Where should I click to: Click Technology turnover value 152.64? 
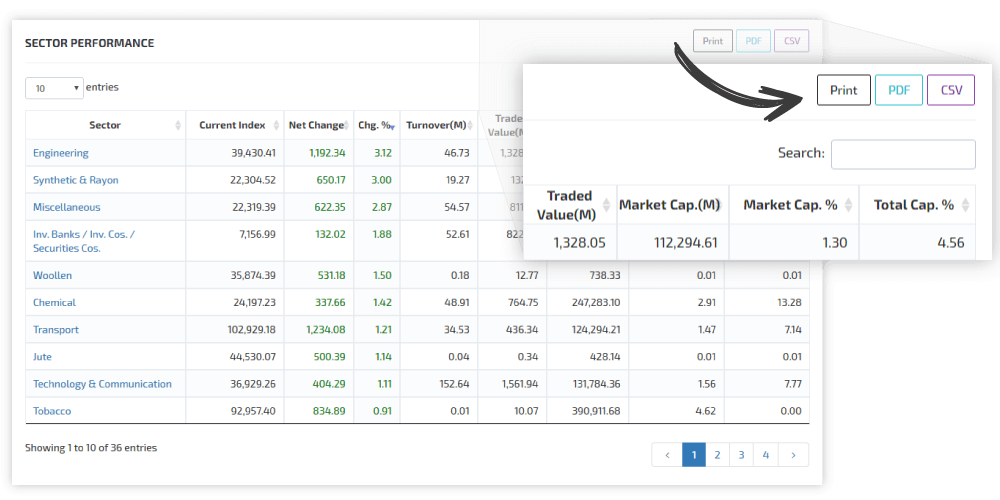(x=455, y=384)
